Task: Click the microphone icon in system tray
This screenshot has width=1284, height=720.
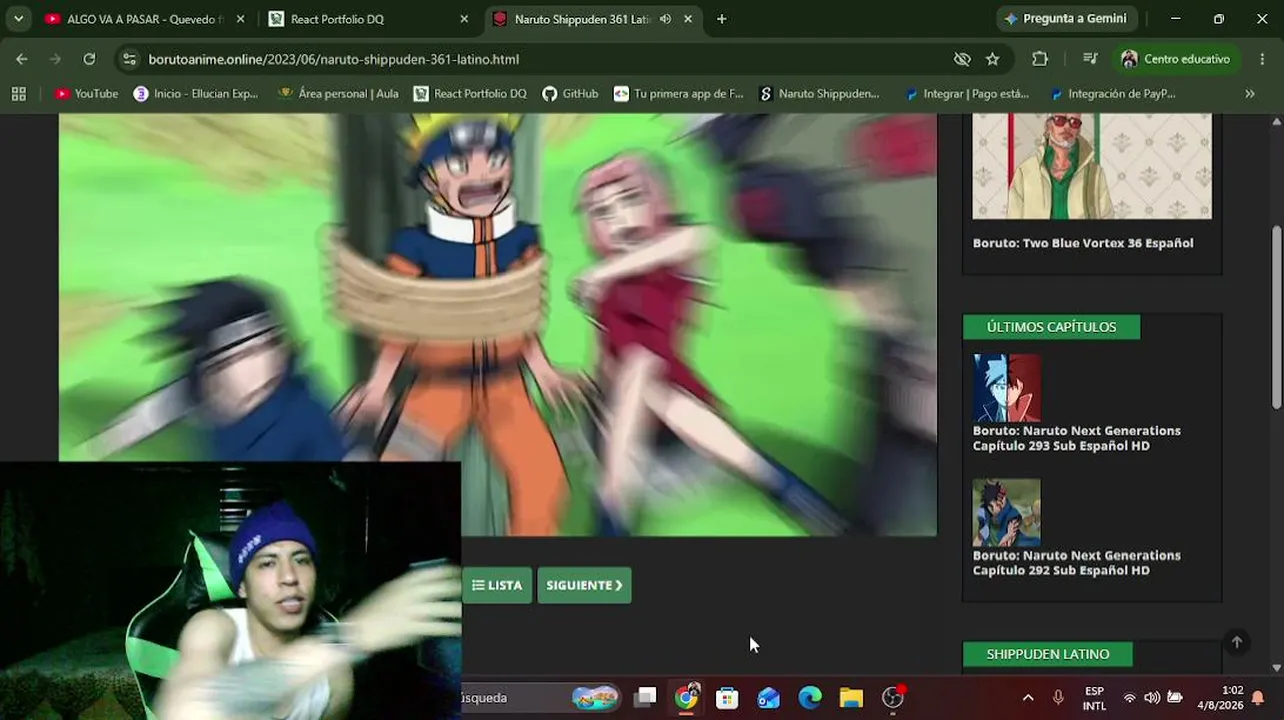Action: tap(1058, 697)
